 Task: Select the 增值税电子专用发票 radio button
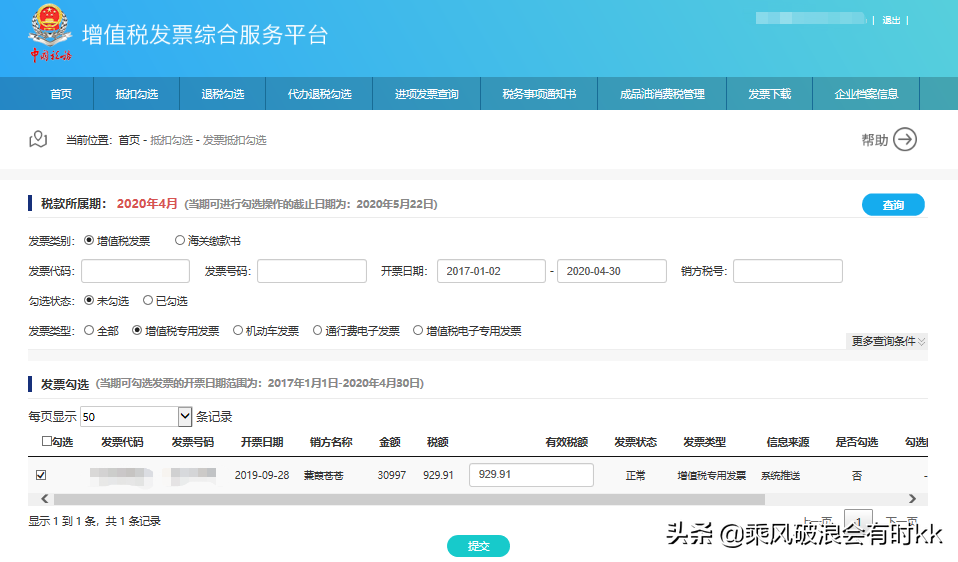click(418, 330)
